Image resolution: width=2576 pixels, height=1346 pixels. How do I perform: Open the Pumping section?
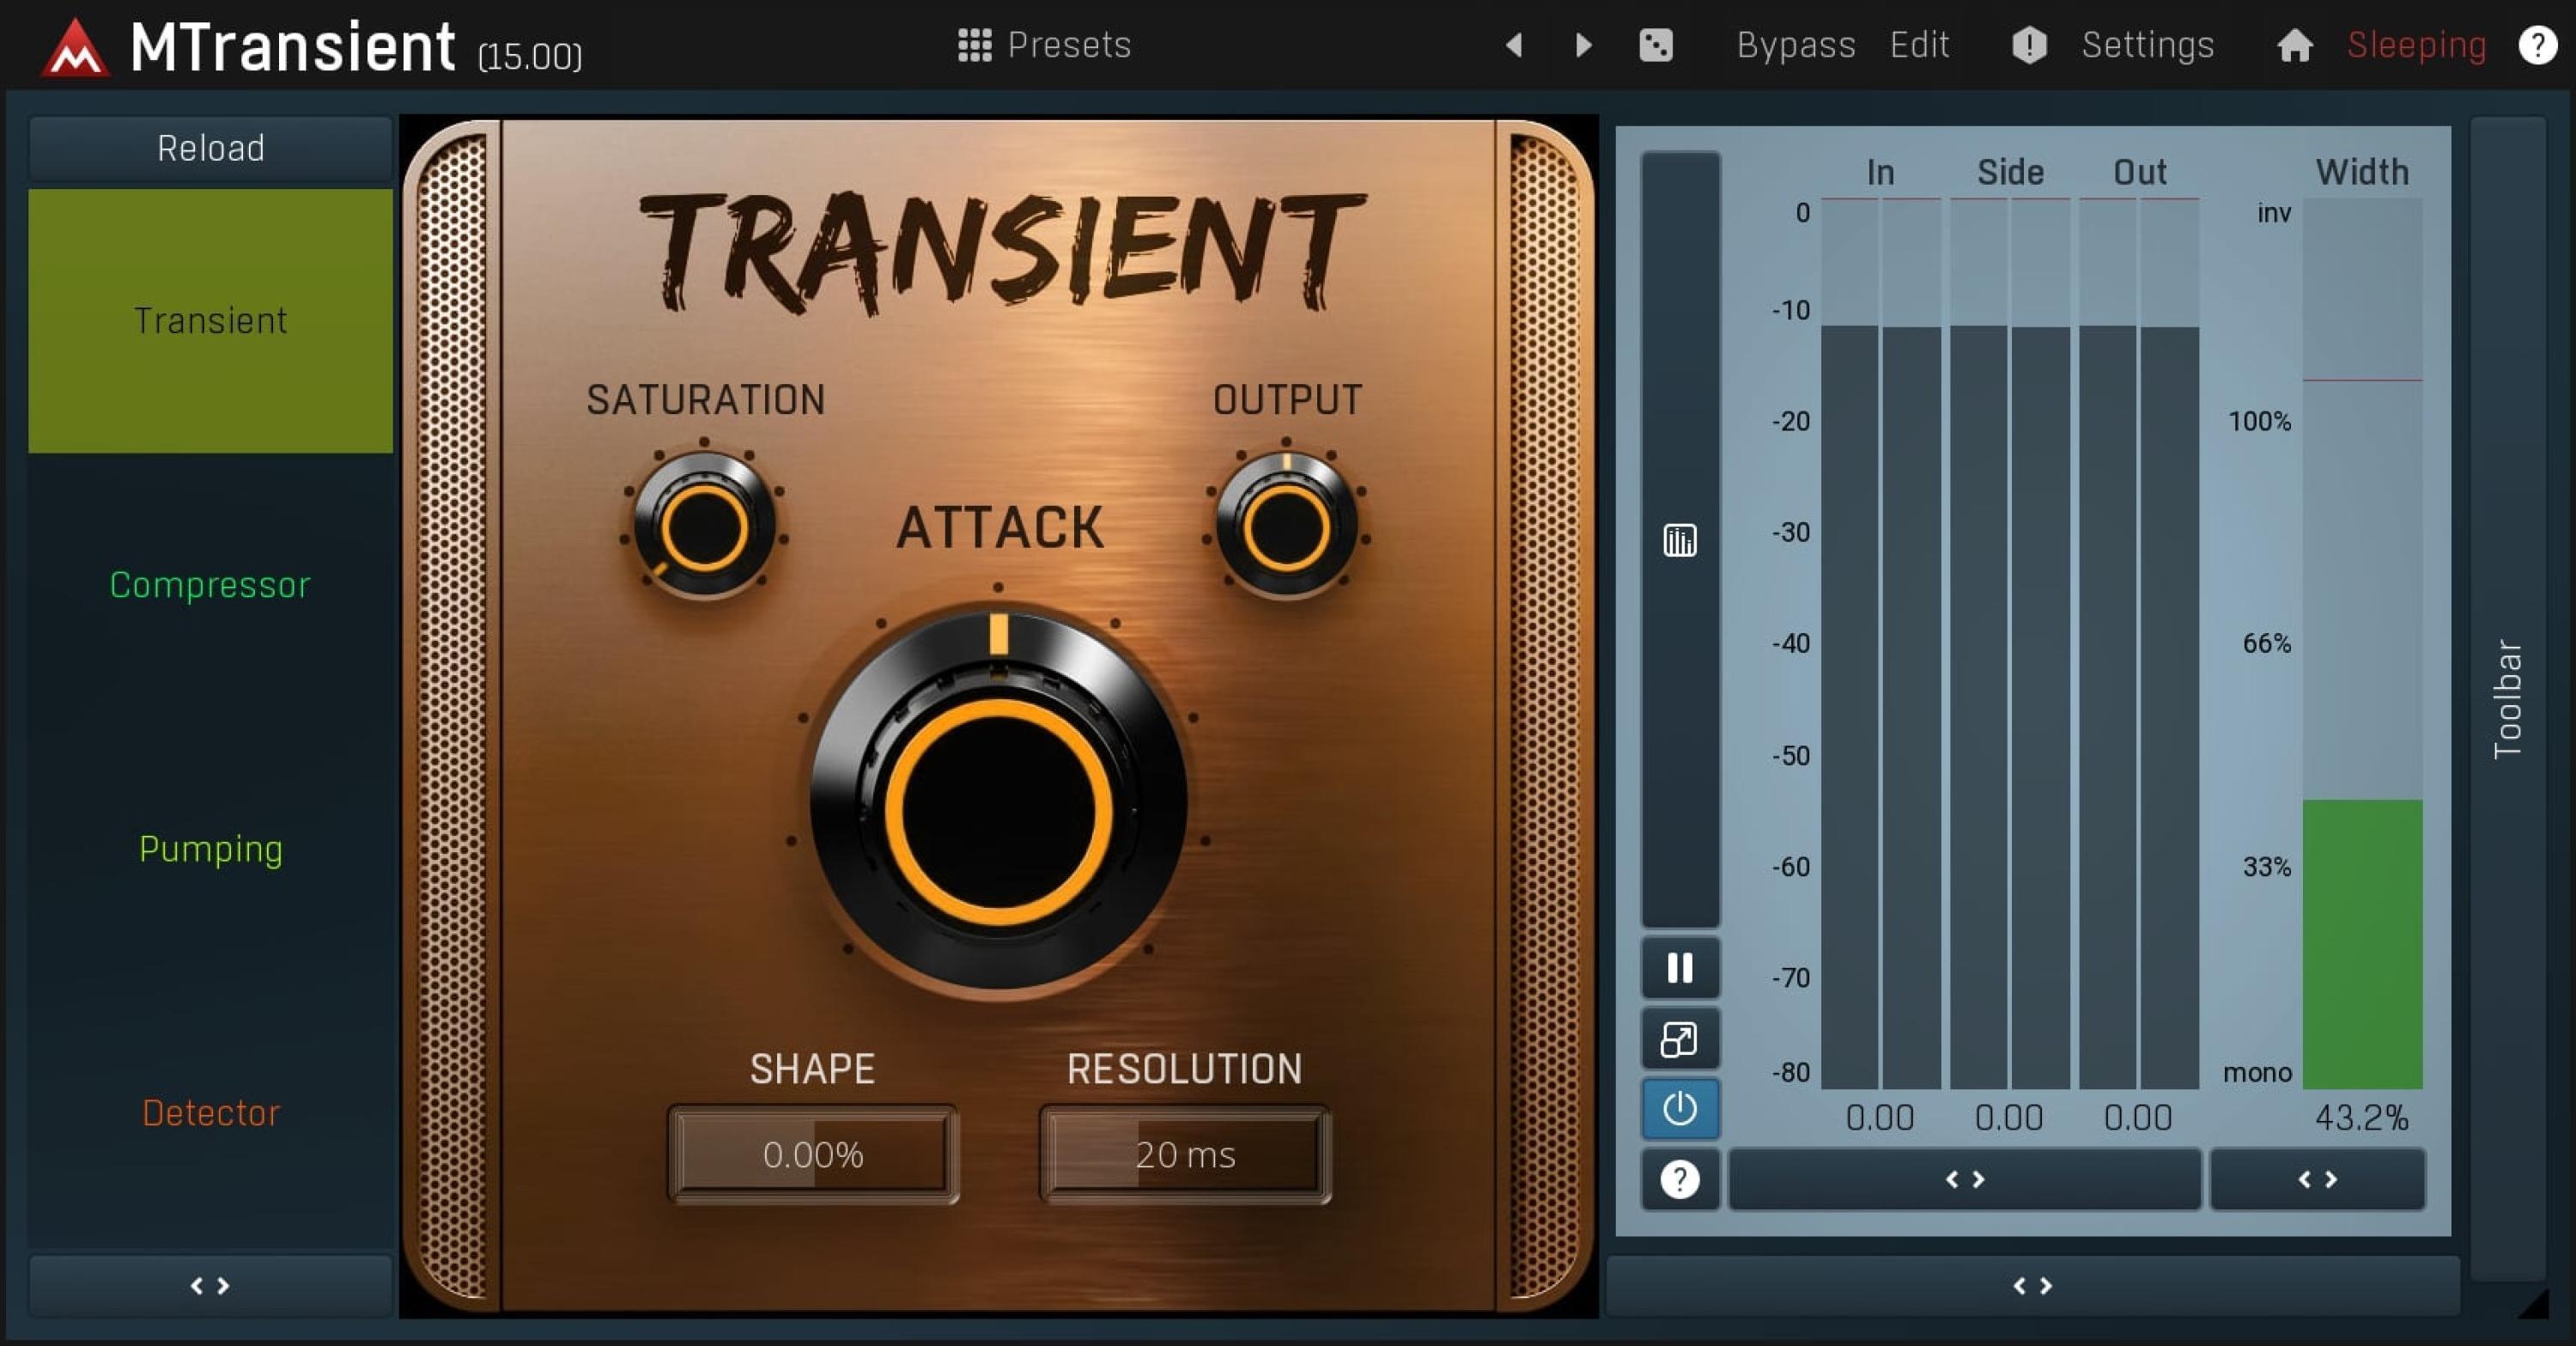pyautogui.click(x=210, y=849)
